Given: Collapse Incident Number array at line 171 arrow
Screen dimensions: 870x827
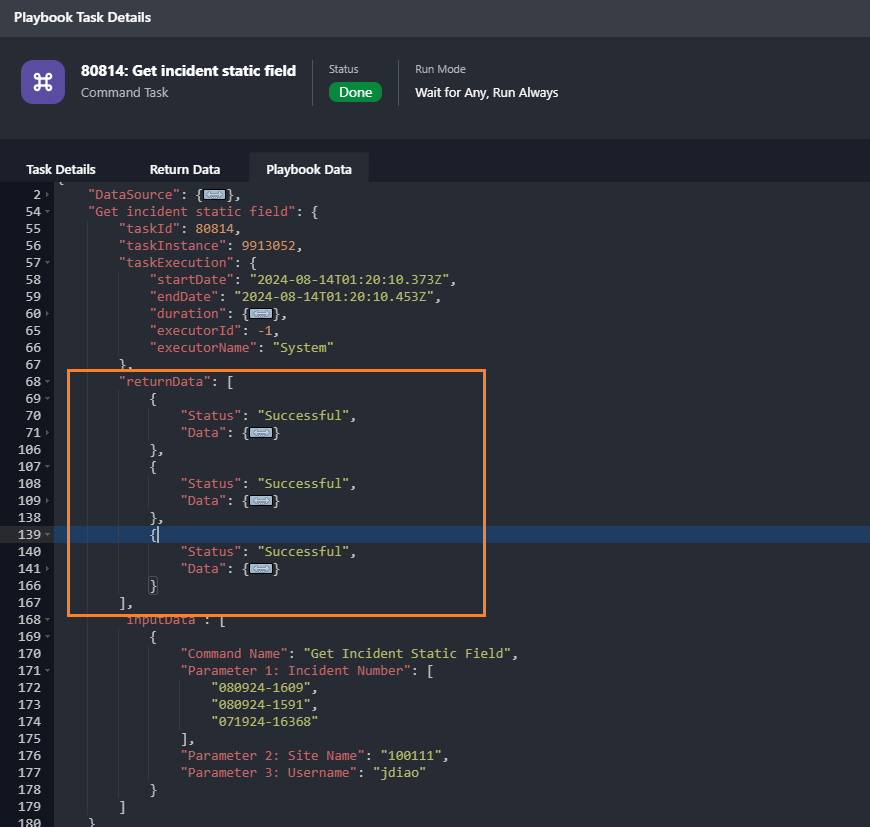Looking at the screenshot, I should coord(47,671).
